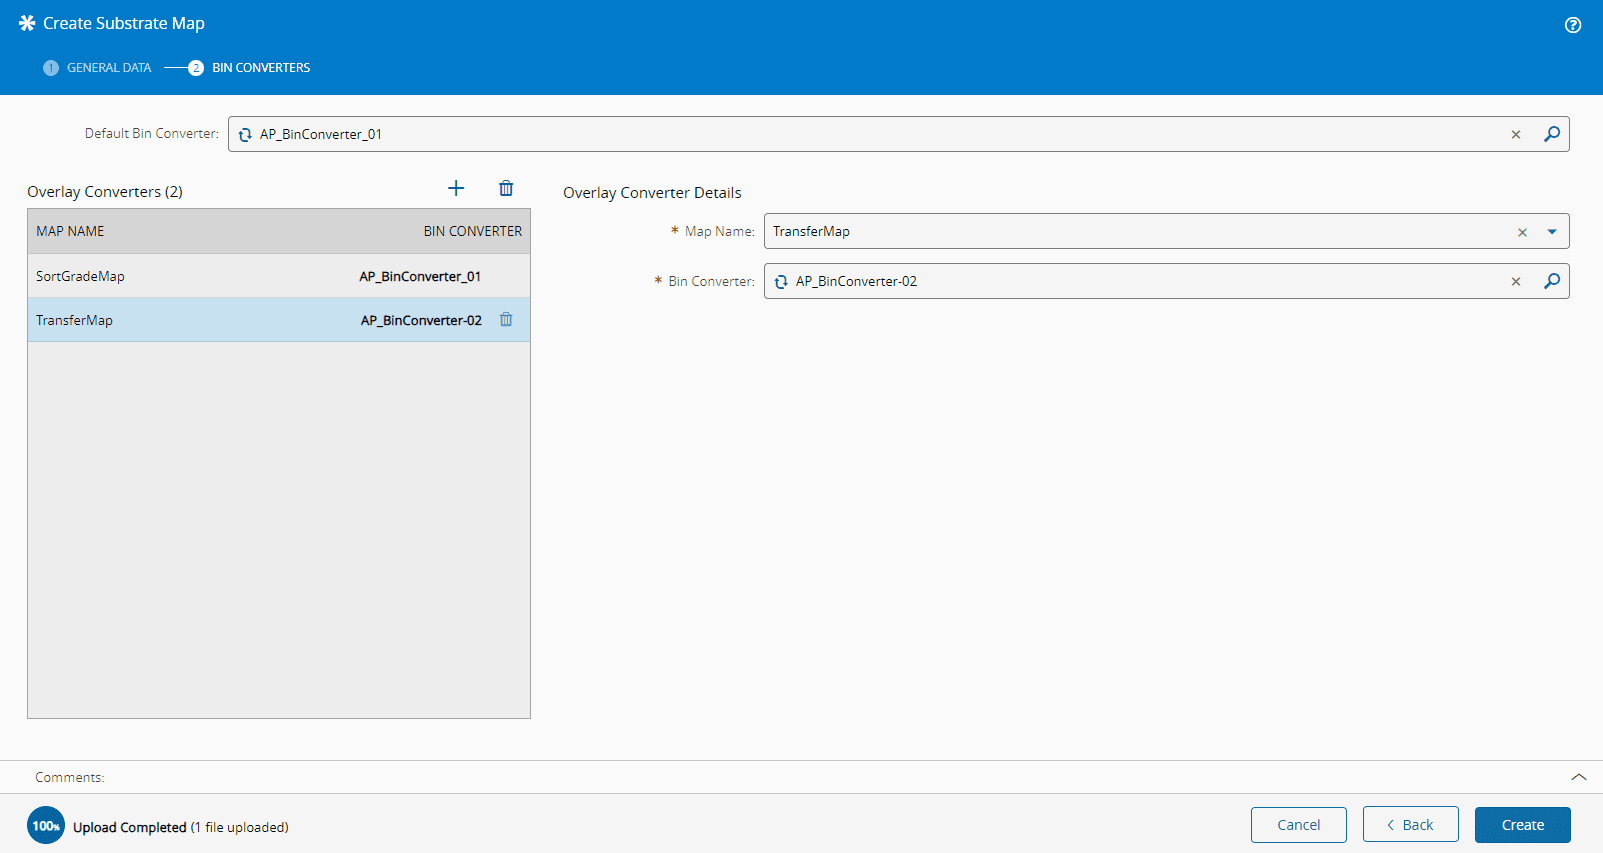
Task: Click the 100% upload progress indicator
Action: (46, 826)
